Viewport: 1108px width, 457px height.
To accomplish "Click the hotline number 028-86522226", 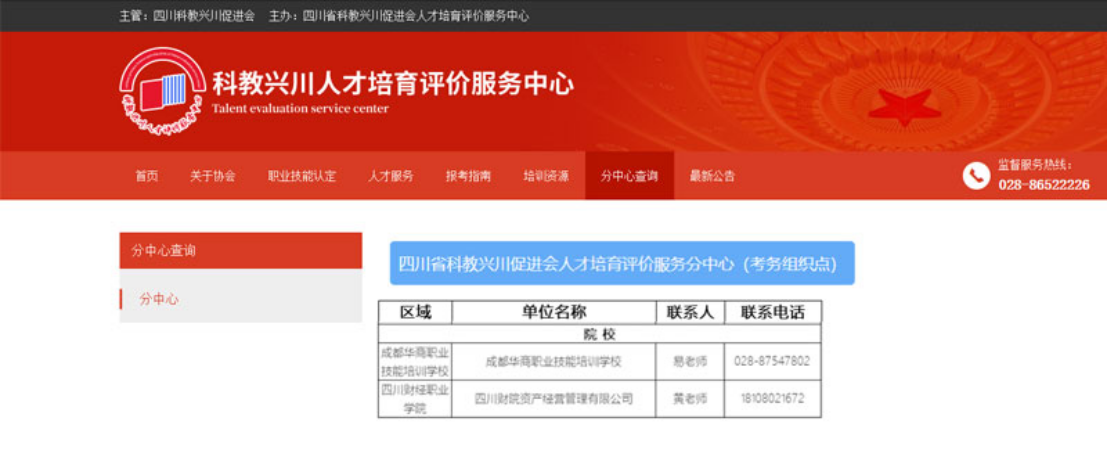I will (x=1043, y=185).
